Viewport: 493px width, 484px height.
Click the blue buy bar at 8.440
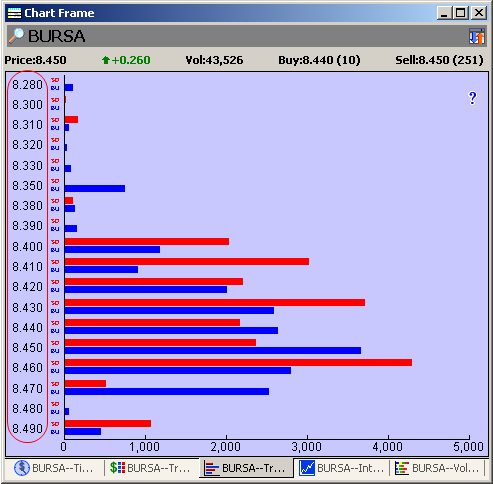pyautogui.click(x=171, y=330)
